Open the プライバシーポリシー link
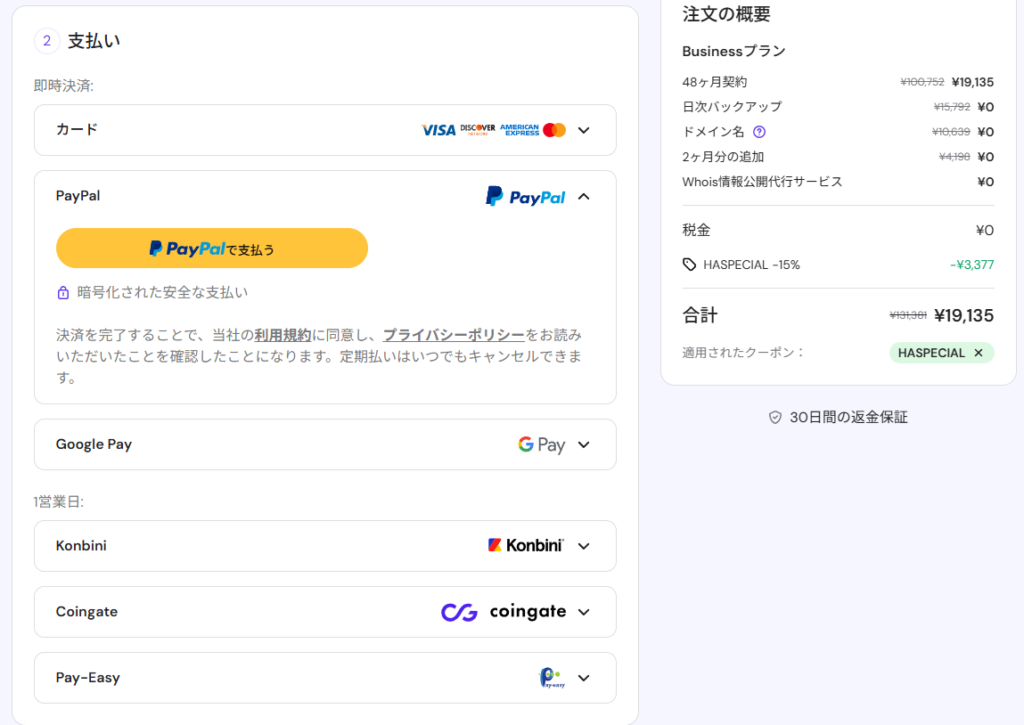Viewport: 1024px width, 725px height. (x=453, y=335)
